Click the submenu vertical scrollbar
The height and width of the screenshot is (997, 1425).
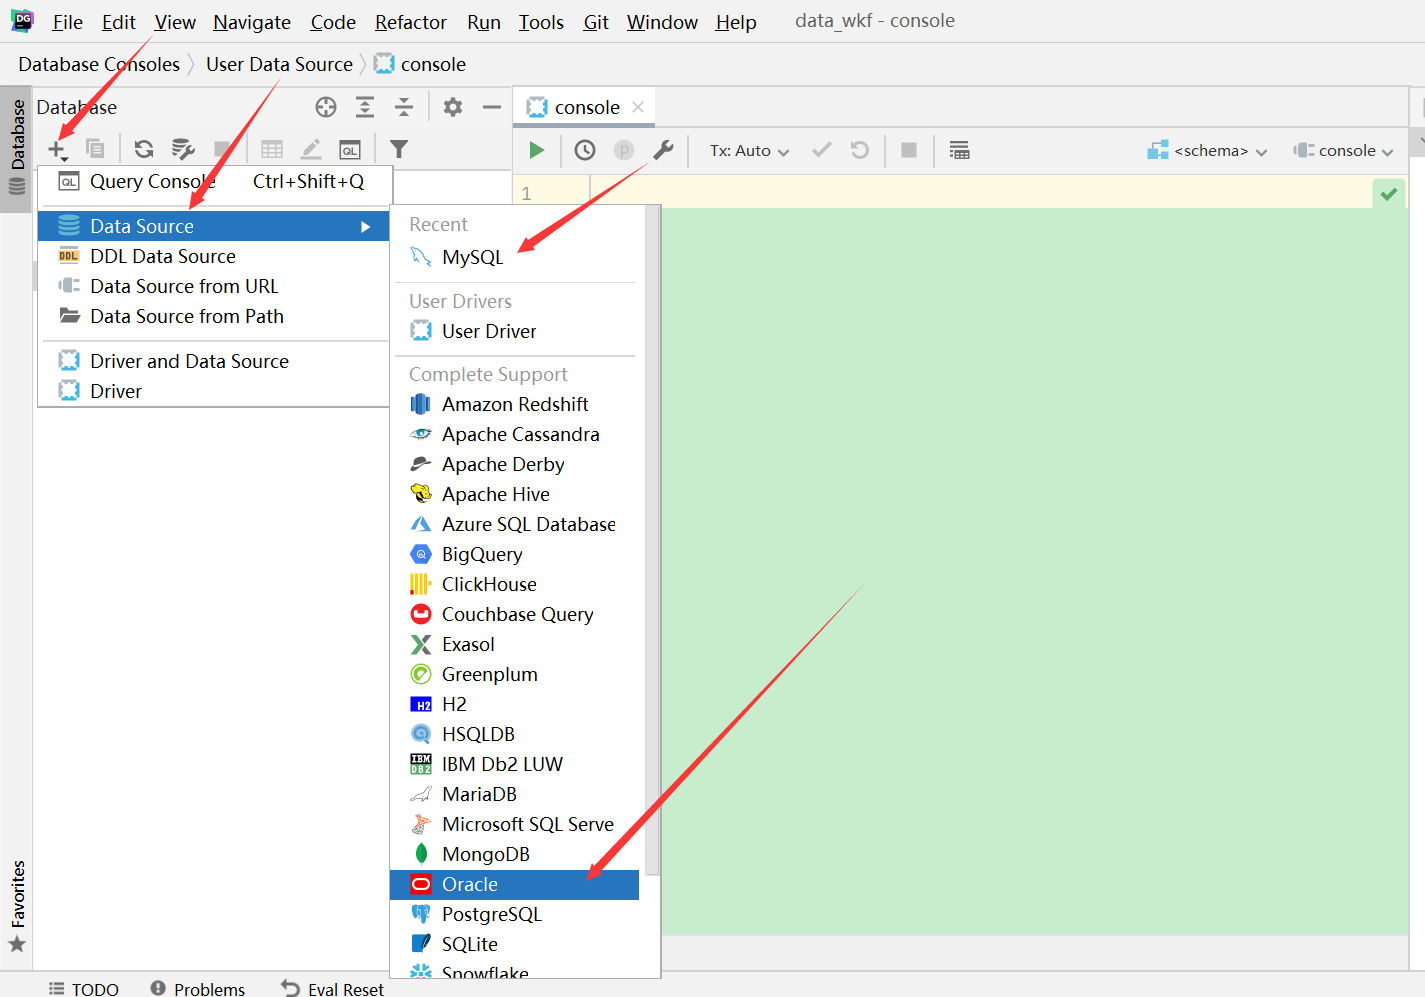652,540
